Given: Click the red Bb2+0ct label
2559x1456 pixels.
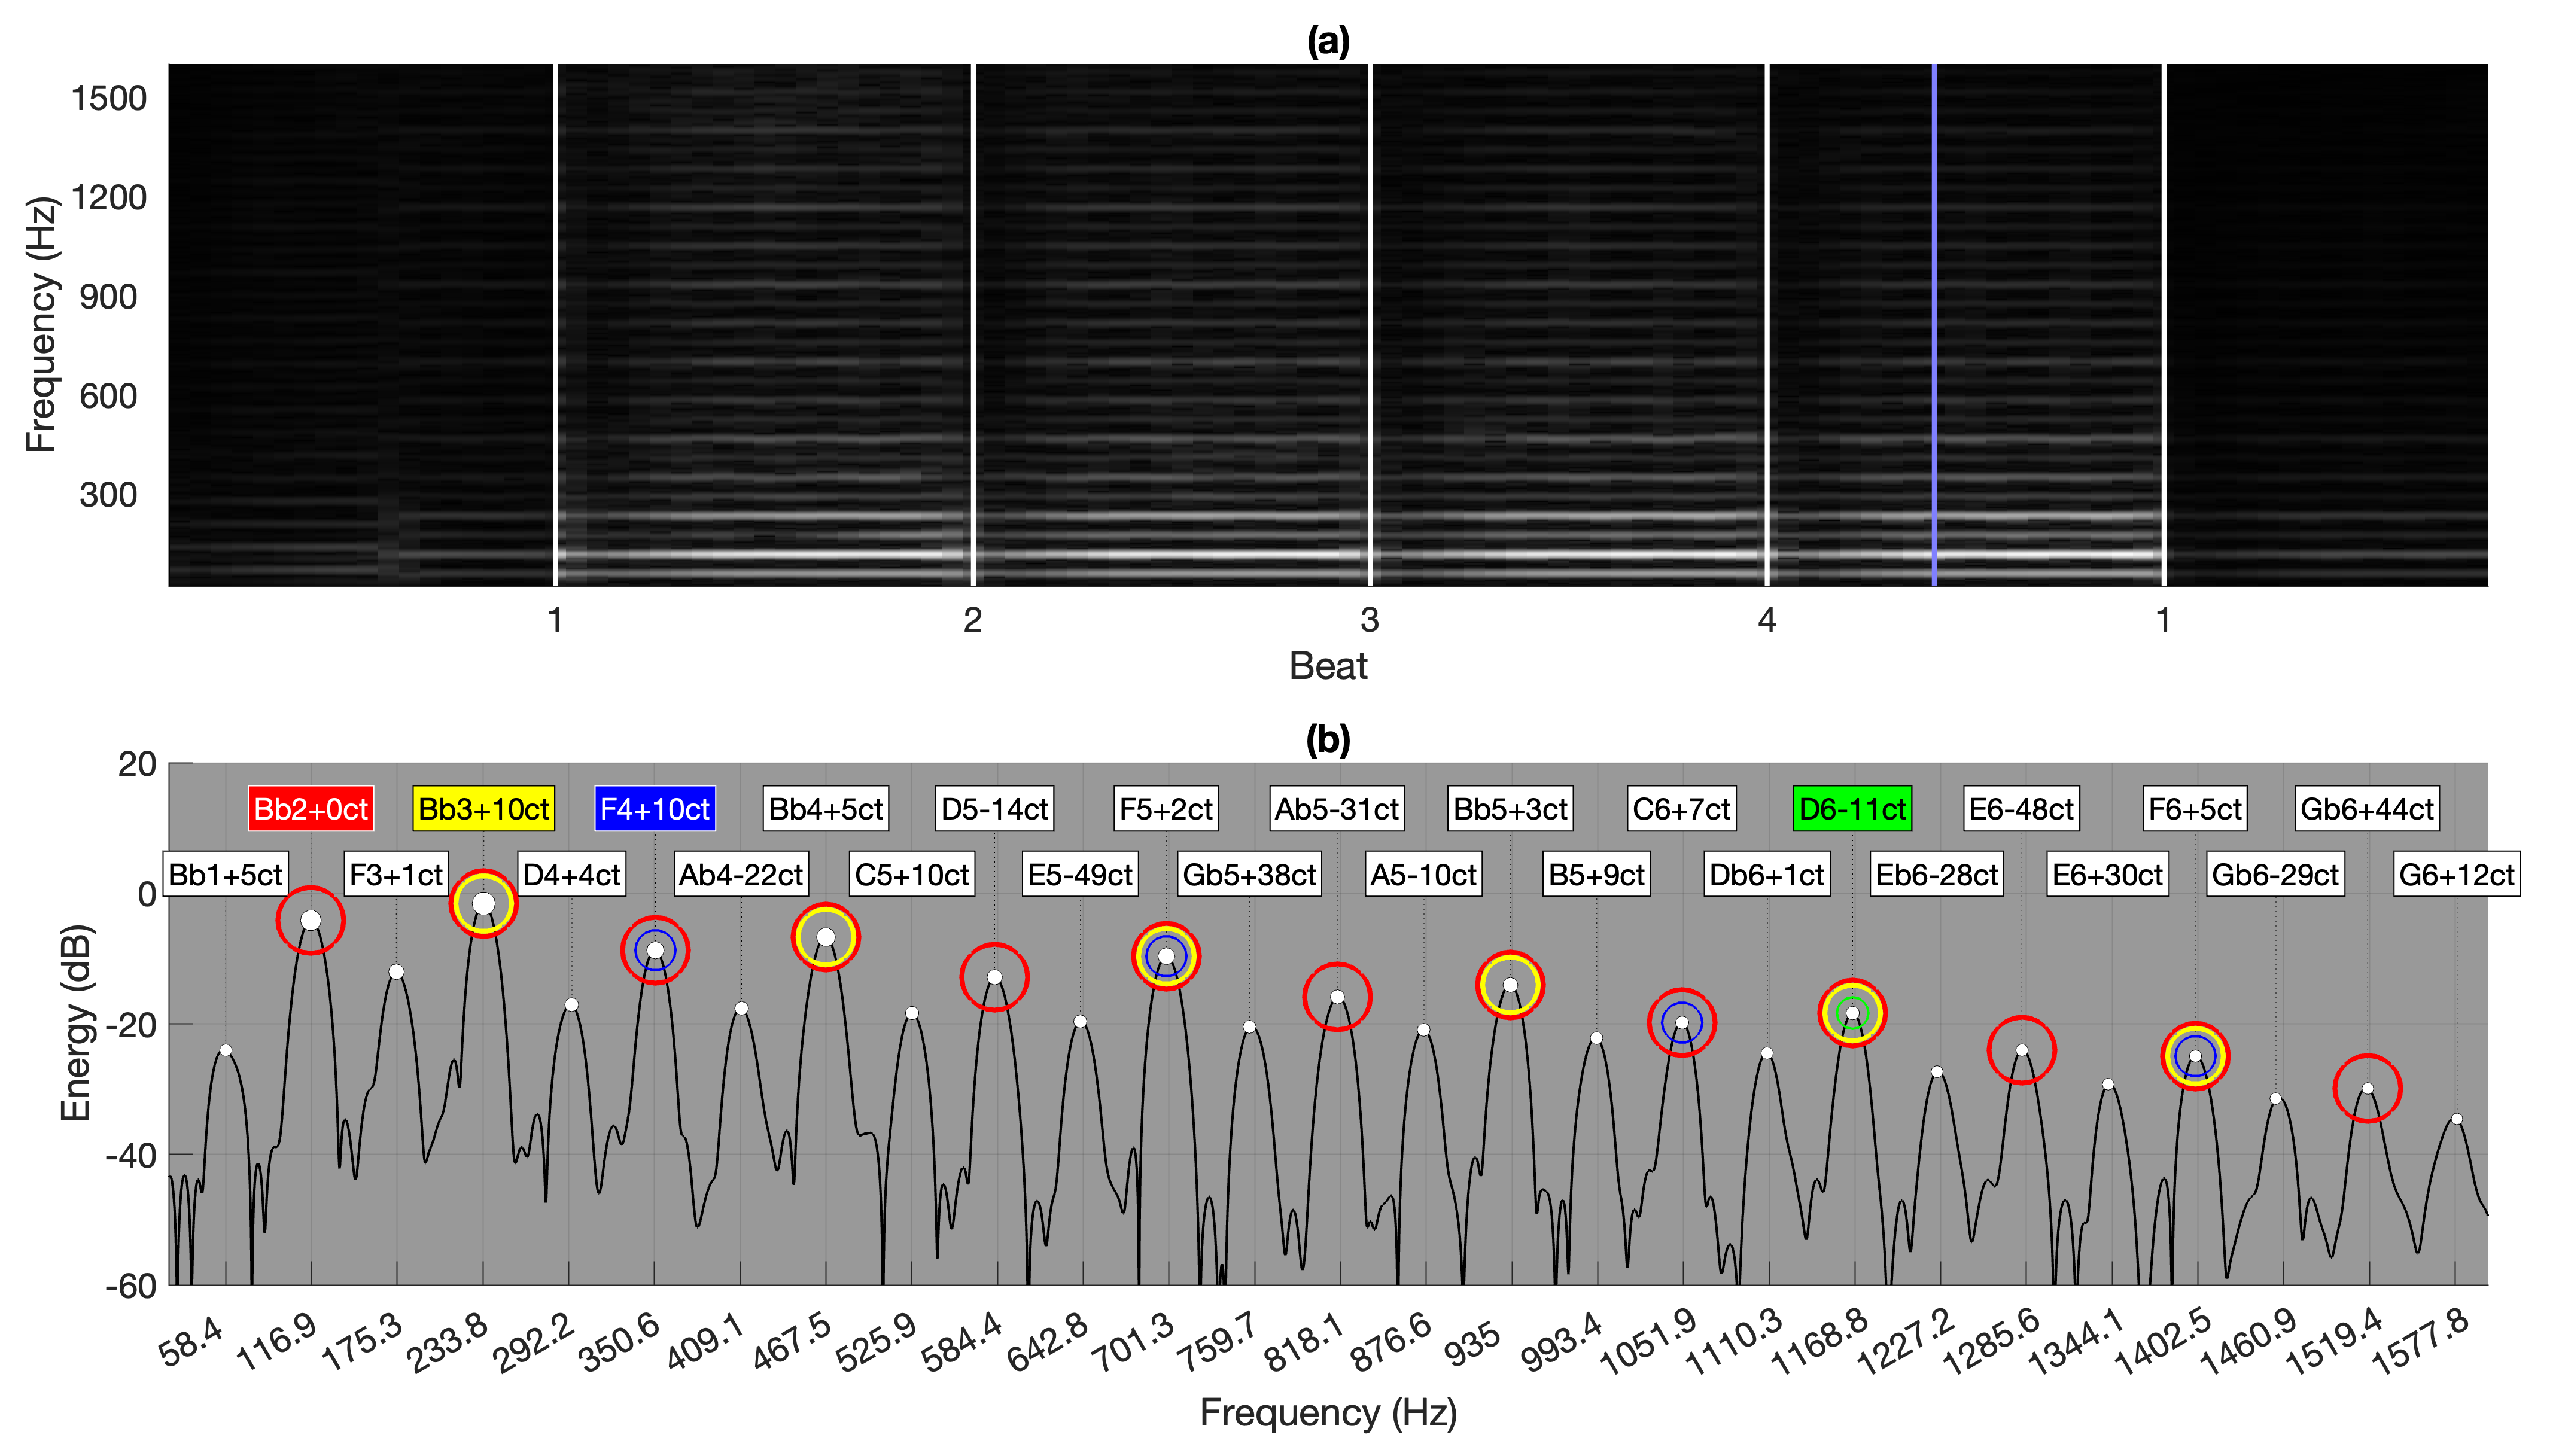Looking at the screenshot, I should click(x=310, y=809).
